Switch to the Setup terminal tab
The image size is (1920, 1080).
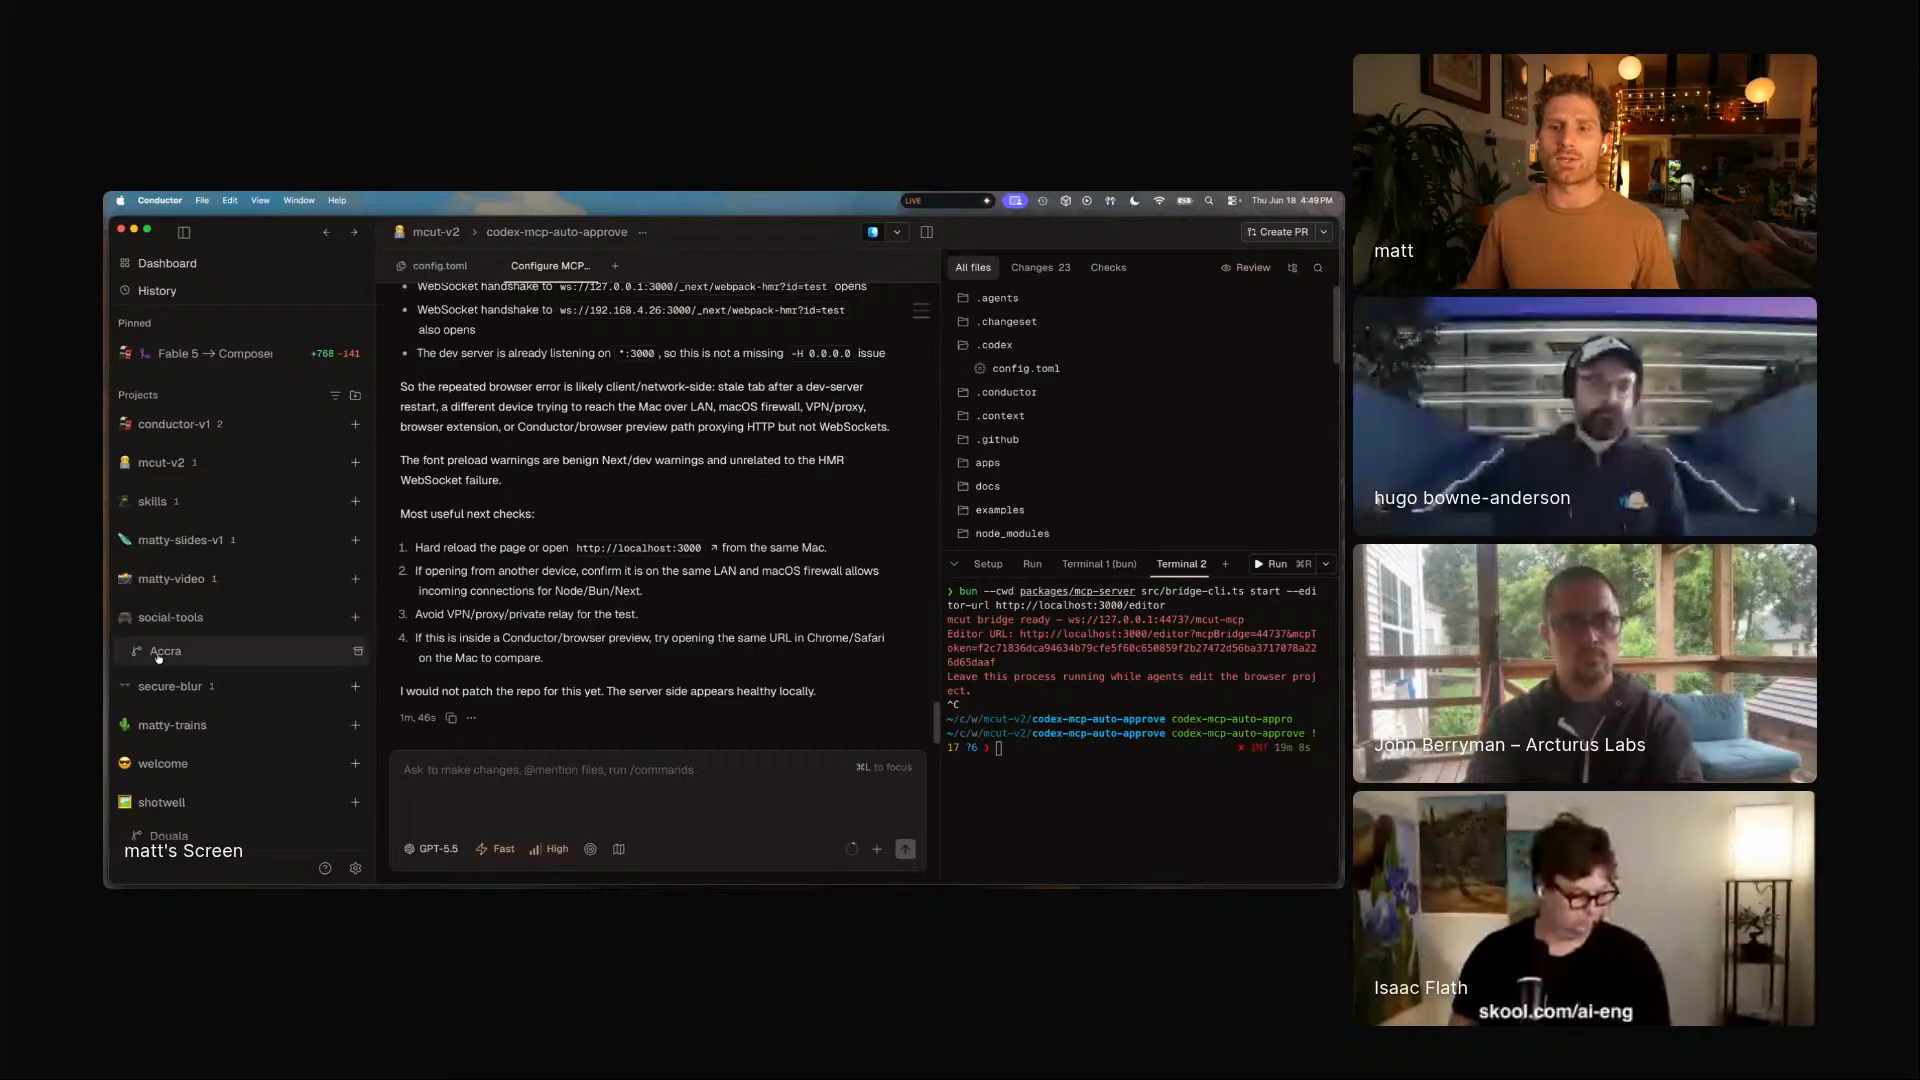click(988, 564)
